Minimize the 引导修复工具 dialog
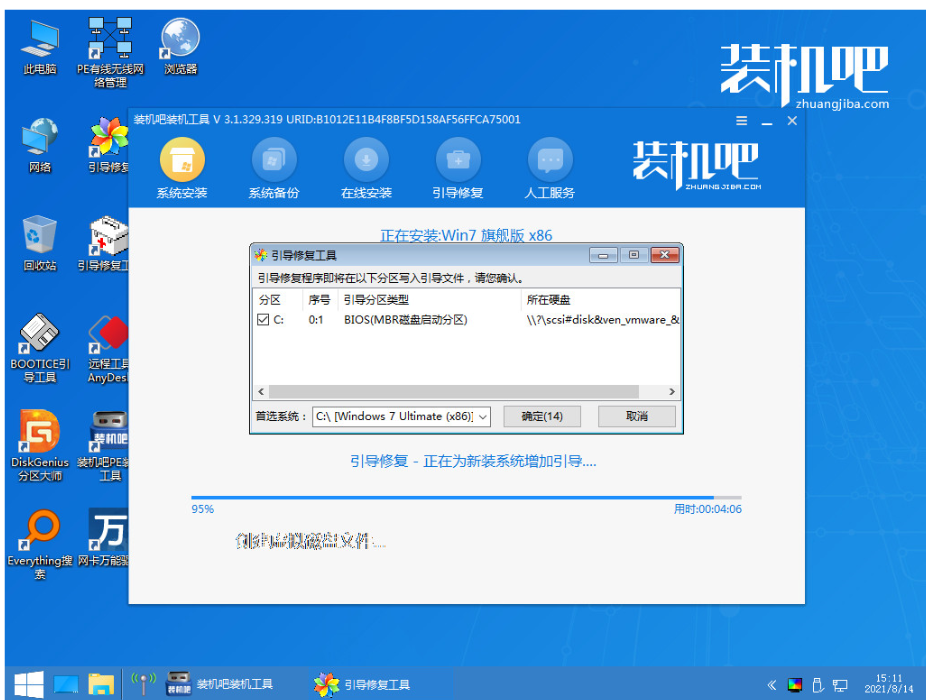The height and width of the screenshot is (700, 926). click(x=603, y=255)
